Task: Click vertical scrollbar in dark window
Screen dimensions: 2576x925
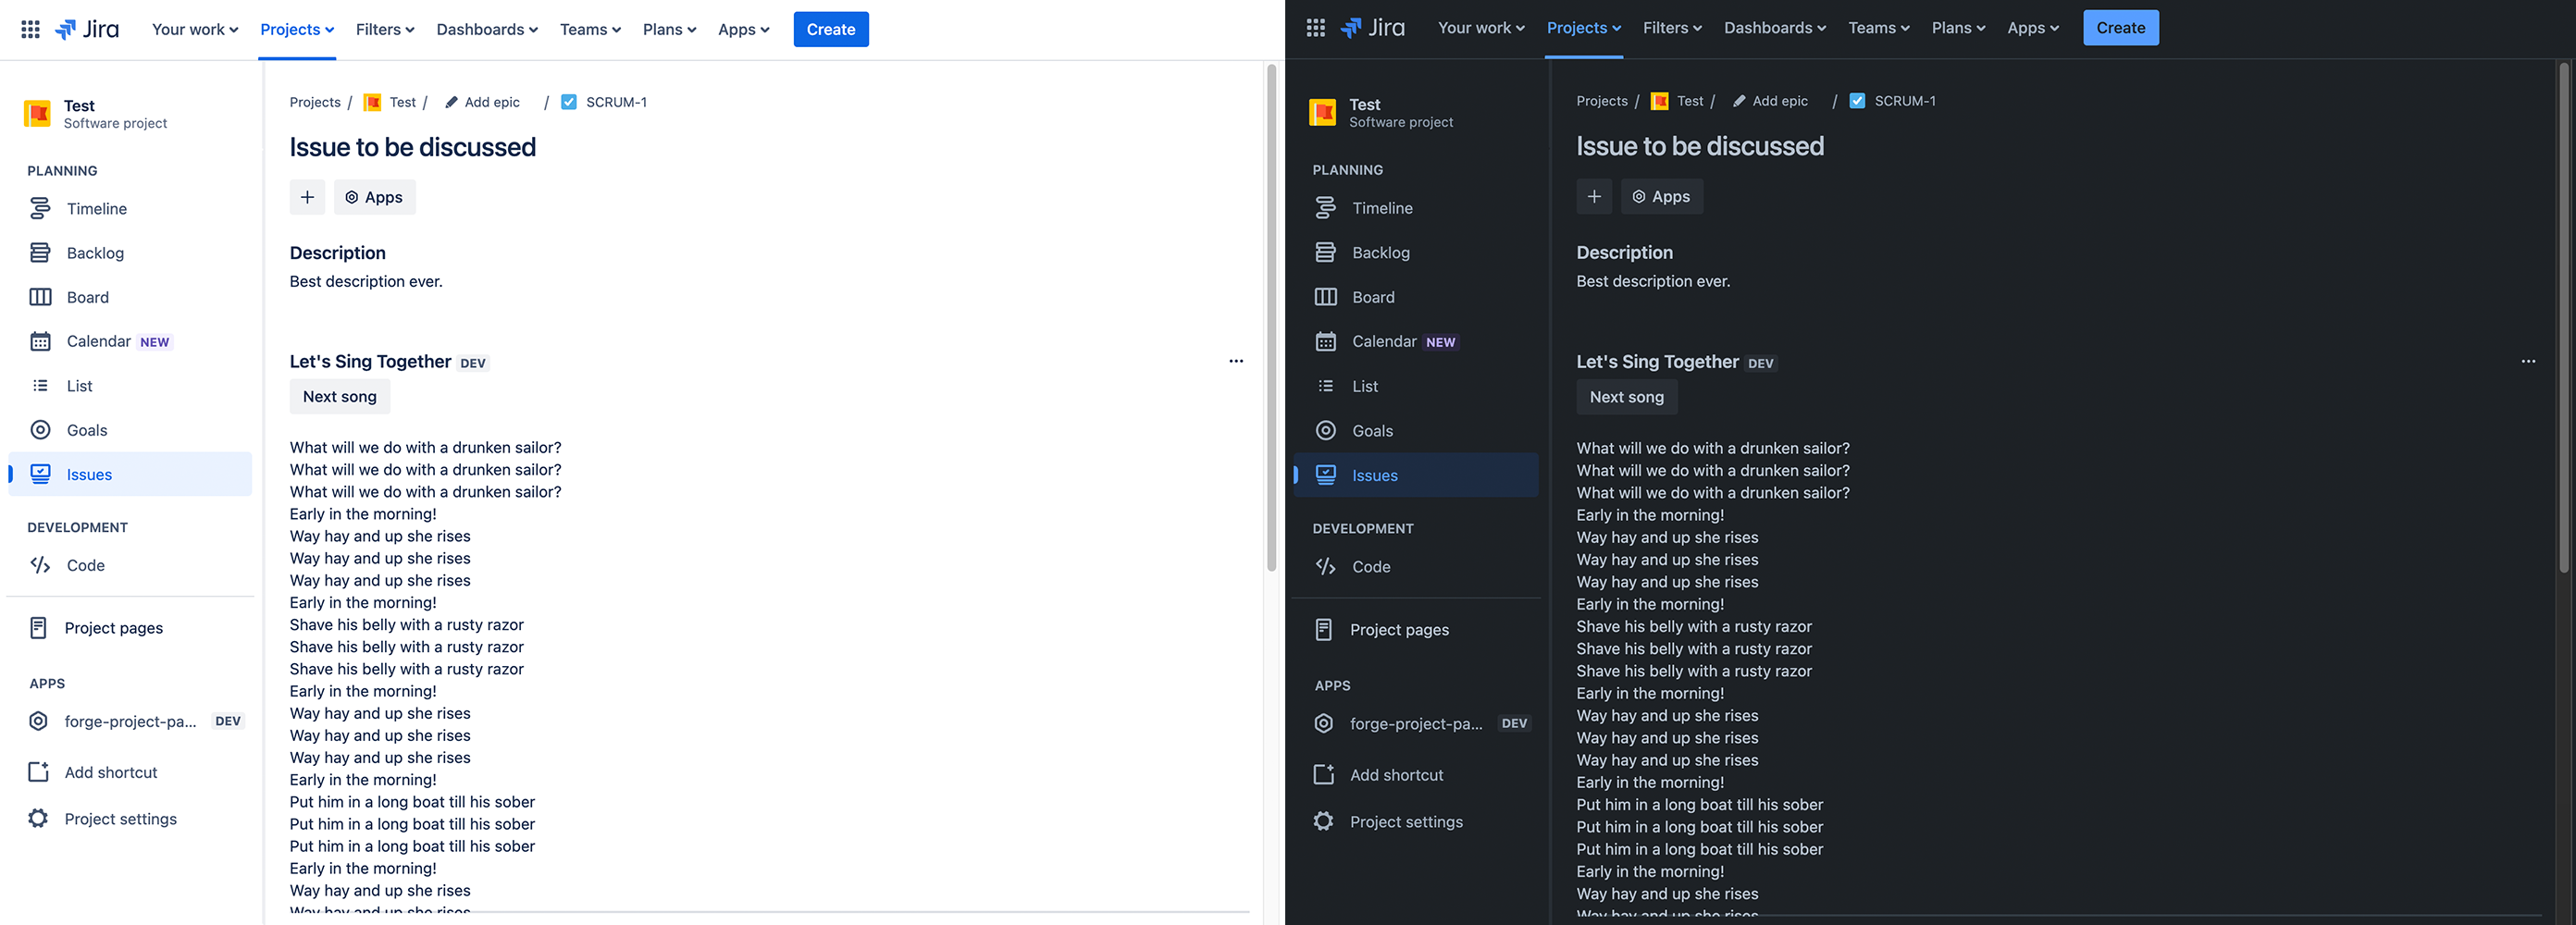Action: tap(2563, 318)
